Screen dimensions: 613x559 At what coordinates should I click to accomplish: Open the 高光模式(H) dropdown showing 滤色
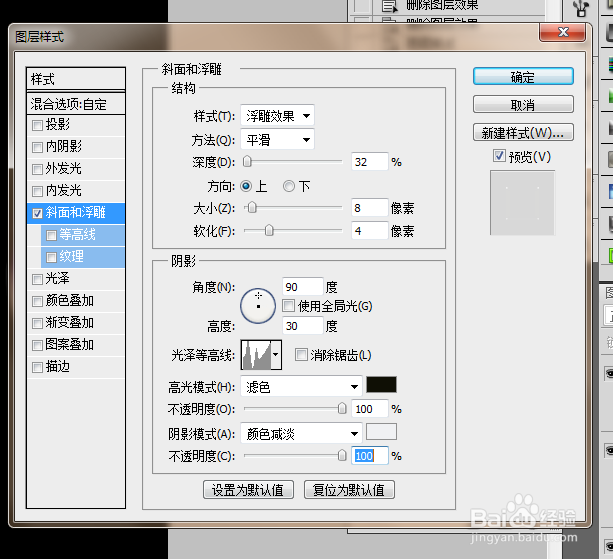[301, 387]
